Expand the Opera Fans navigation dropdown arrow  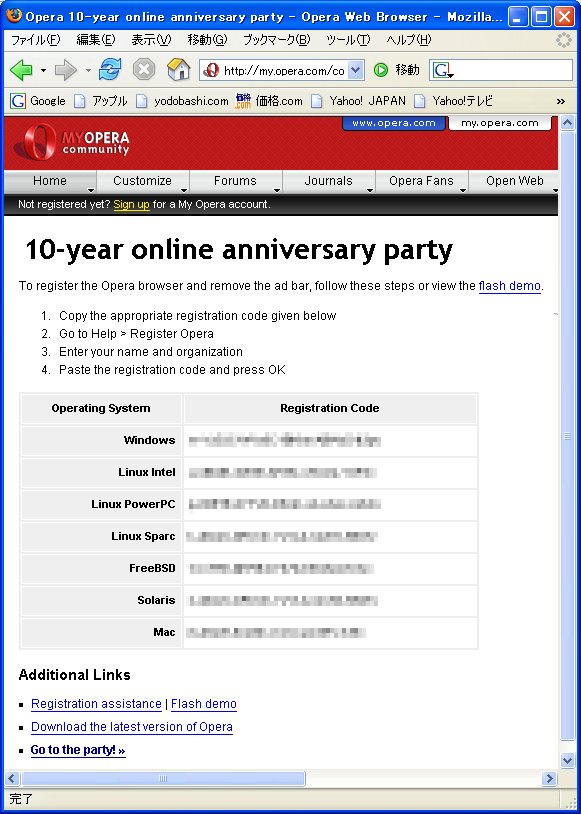click(463, 189)
